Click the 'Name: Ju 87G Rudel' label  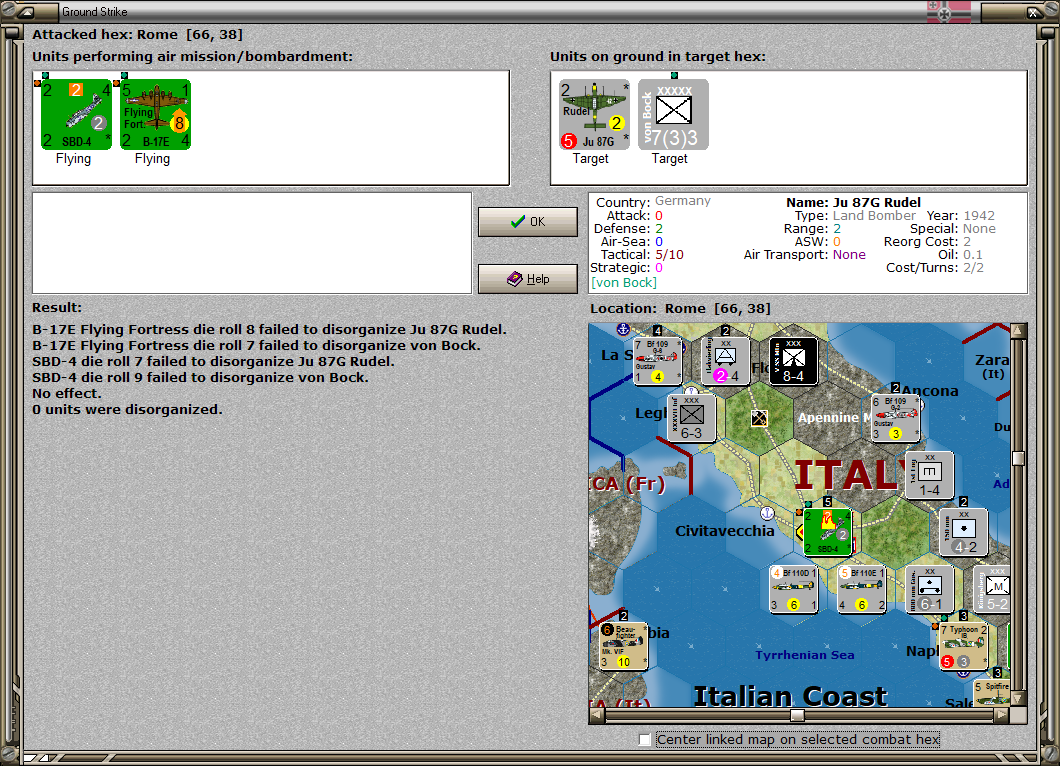point(853,202)
